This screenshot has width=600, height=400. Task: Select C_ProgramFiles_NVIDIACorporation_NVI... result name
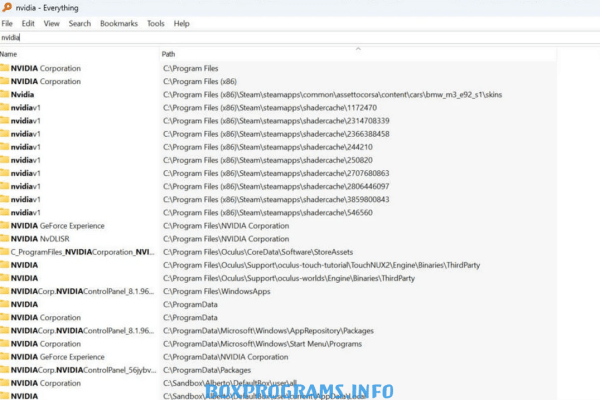[82, 252]
